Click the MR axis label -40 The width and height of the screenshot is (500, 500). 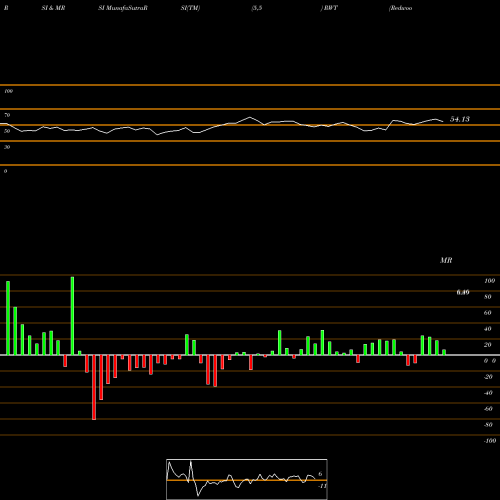pos(488,393)
